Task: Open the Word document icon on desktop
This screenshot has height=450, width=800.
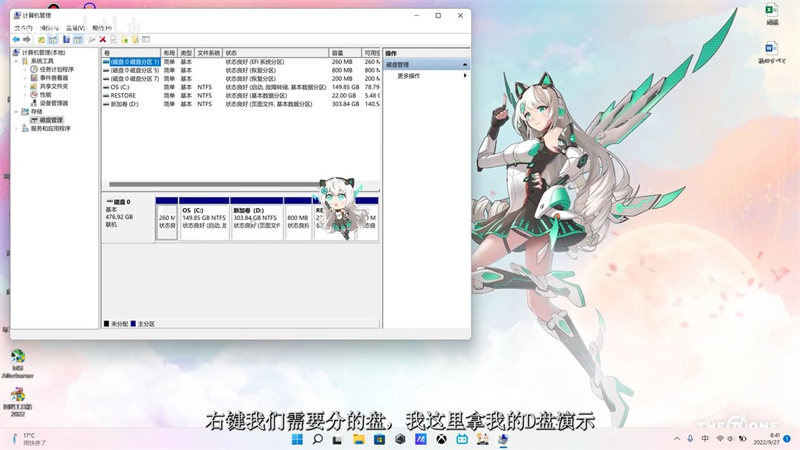Action: click(x=771, y=53)
